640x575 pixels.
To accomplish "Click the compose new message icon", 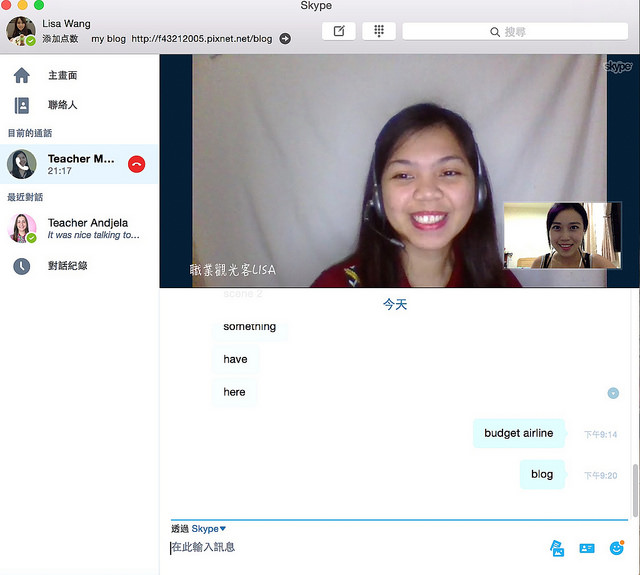I will [x=339, y=32].
